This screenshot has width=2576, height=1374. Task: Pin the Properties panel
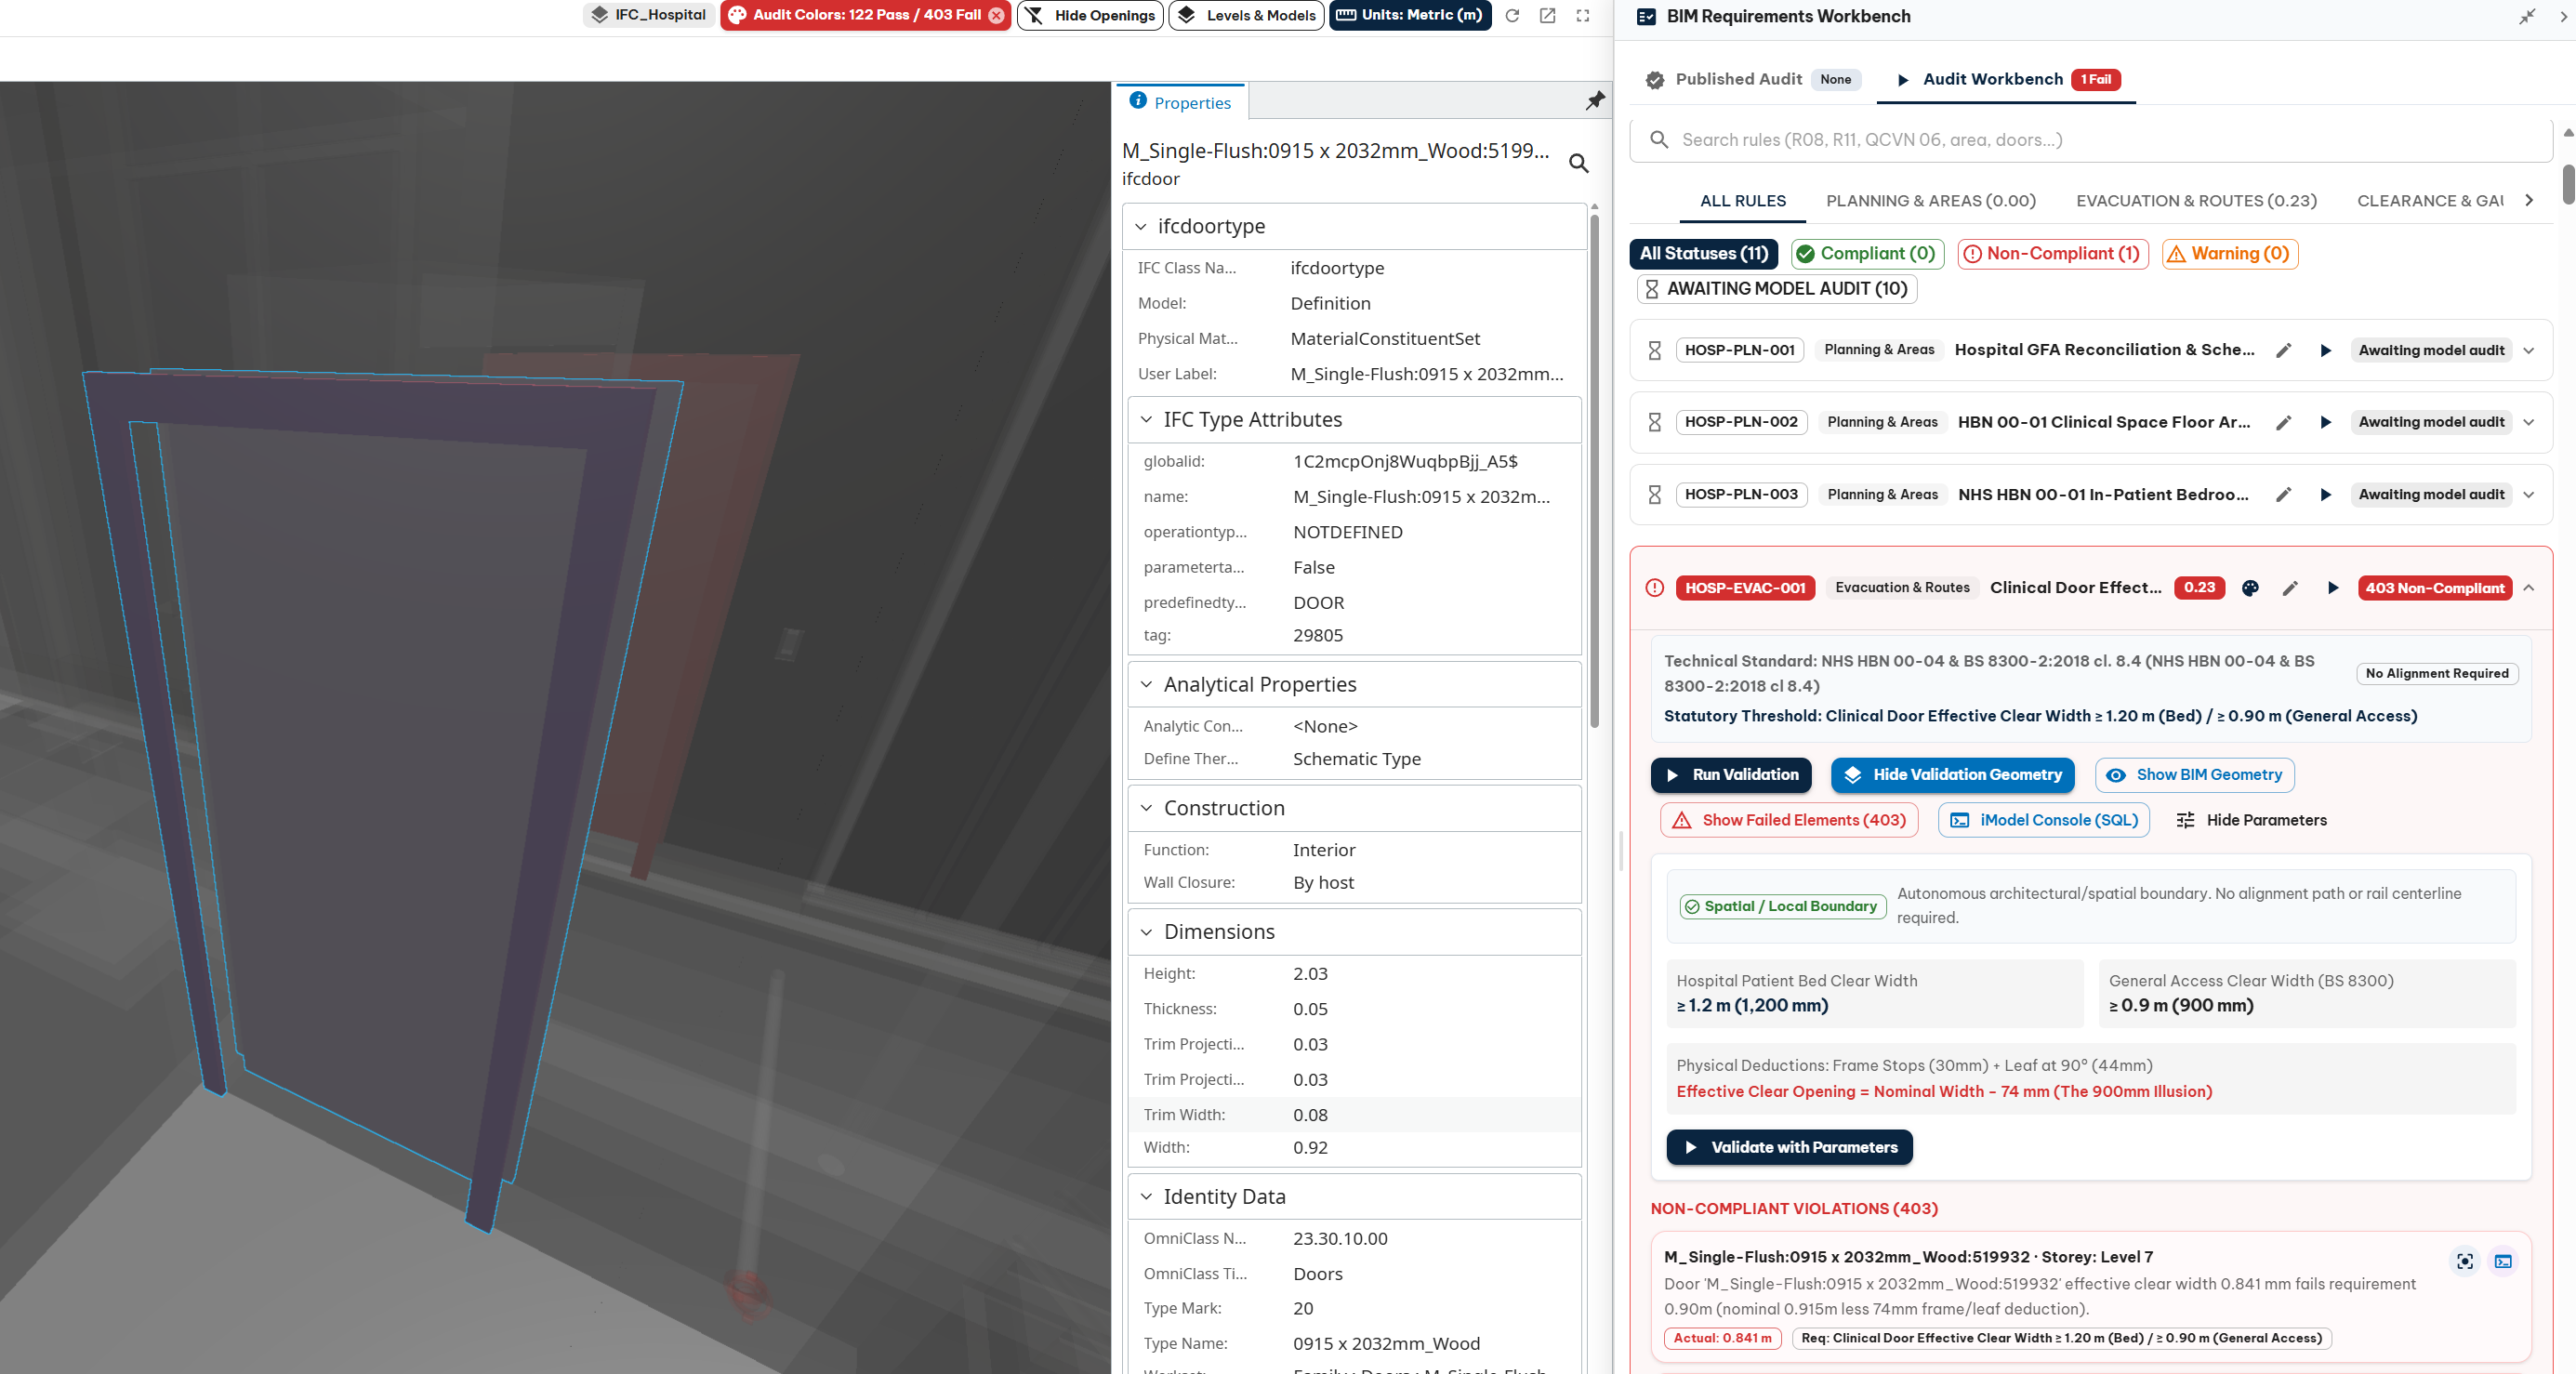[1595, 100]
